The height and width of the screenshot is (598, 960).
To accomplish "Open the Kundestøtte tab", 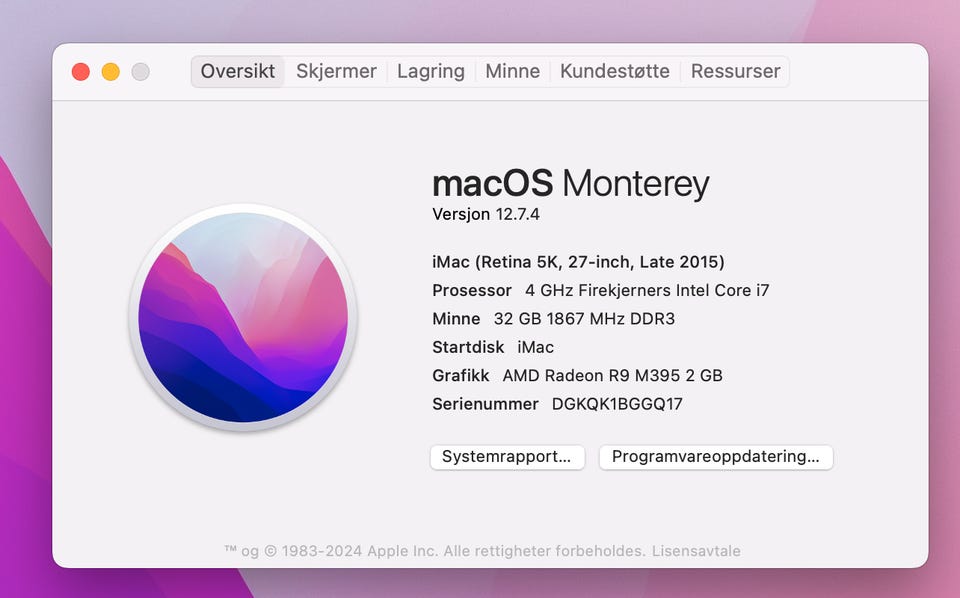I will point(615,72).
